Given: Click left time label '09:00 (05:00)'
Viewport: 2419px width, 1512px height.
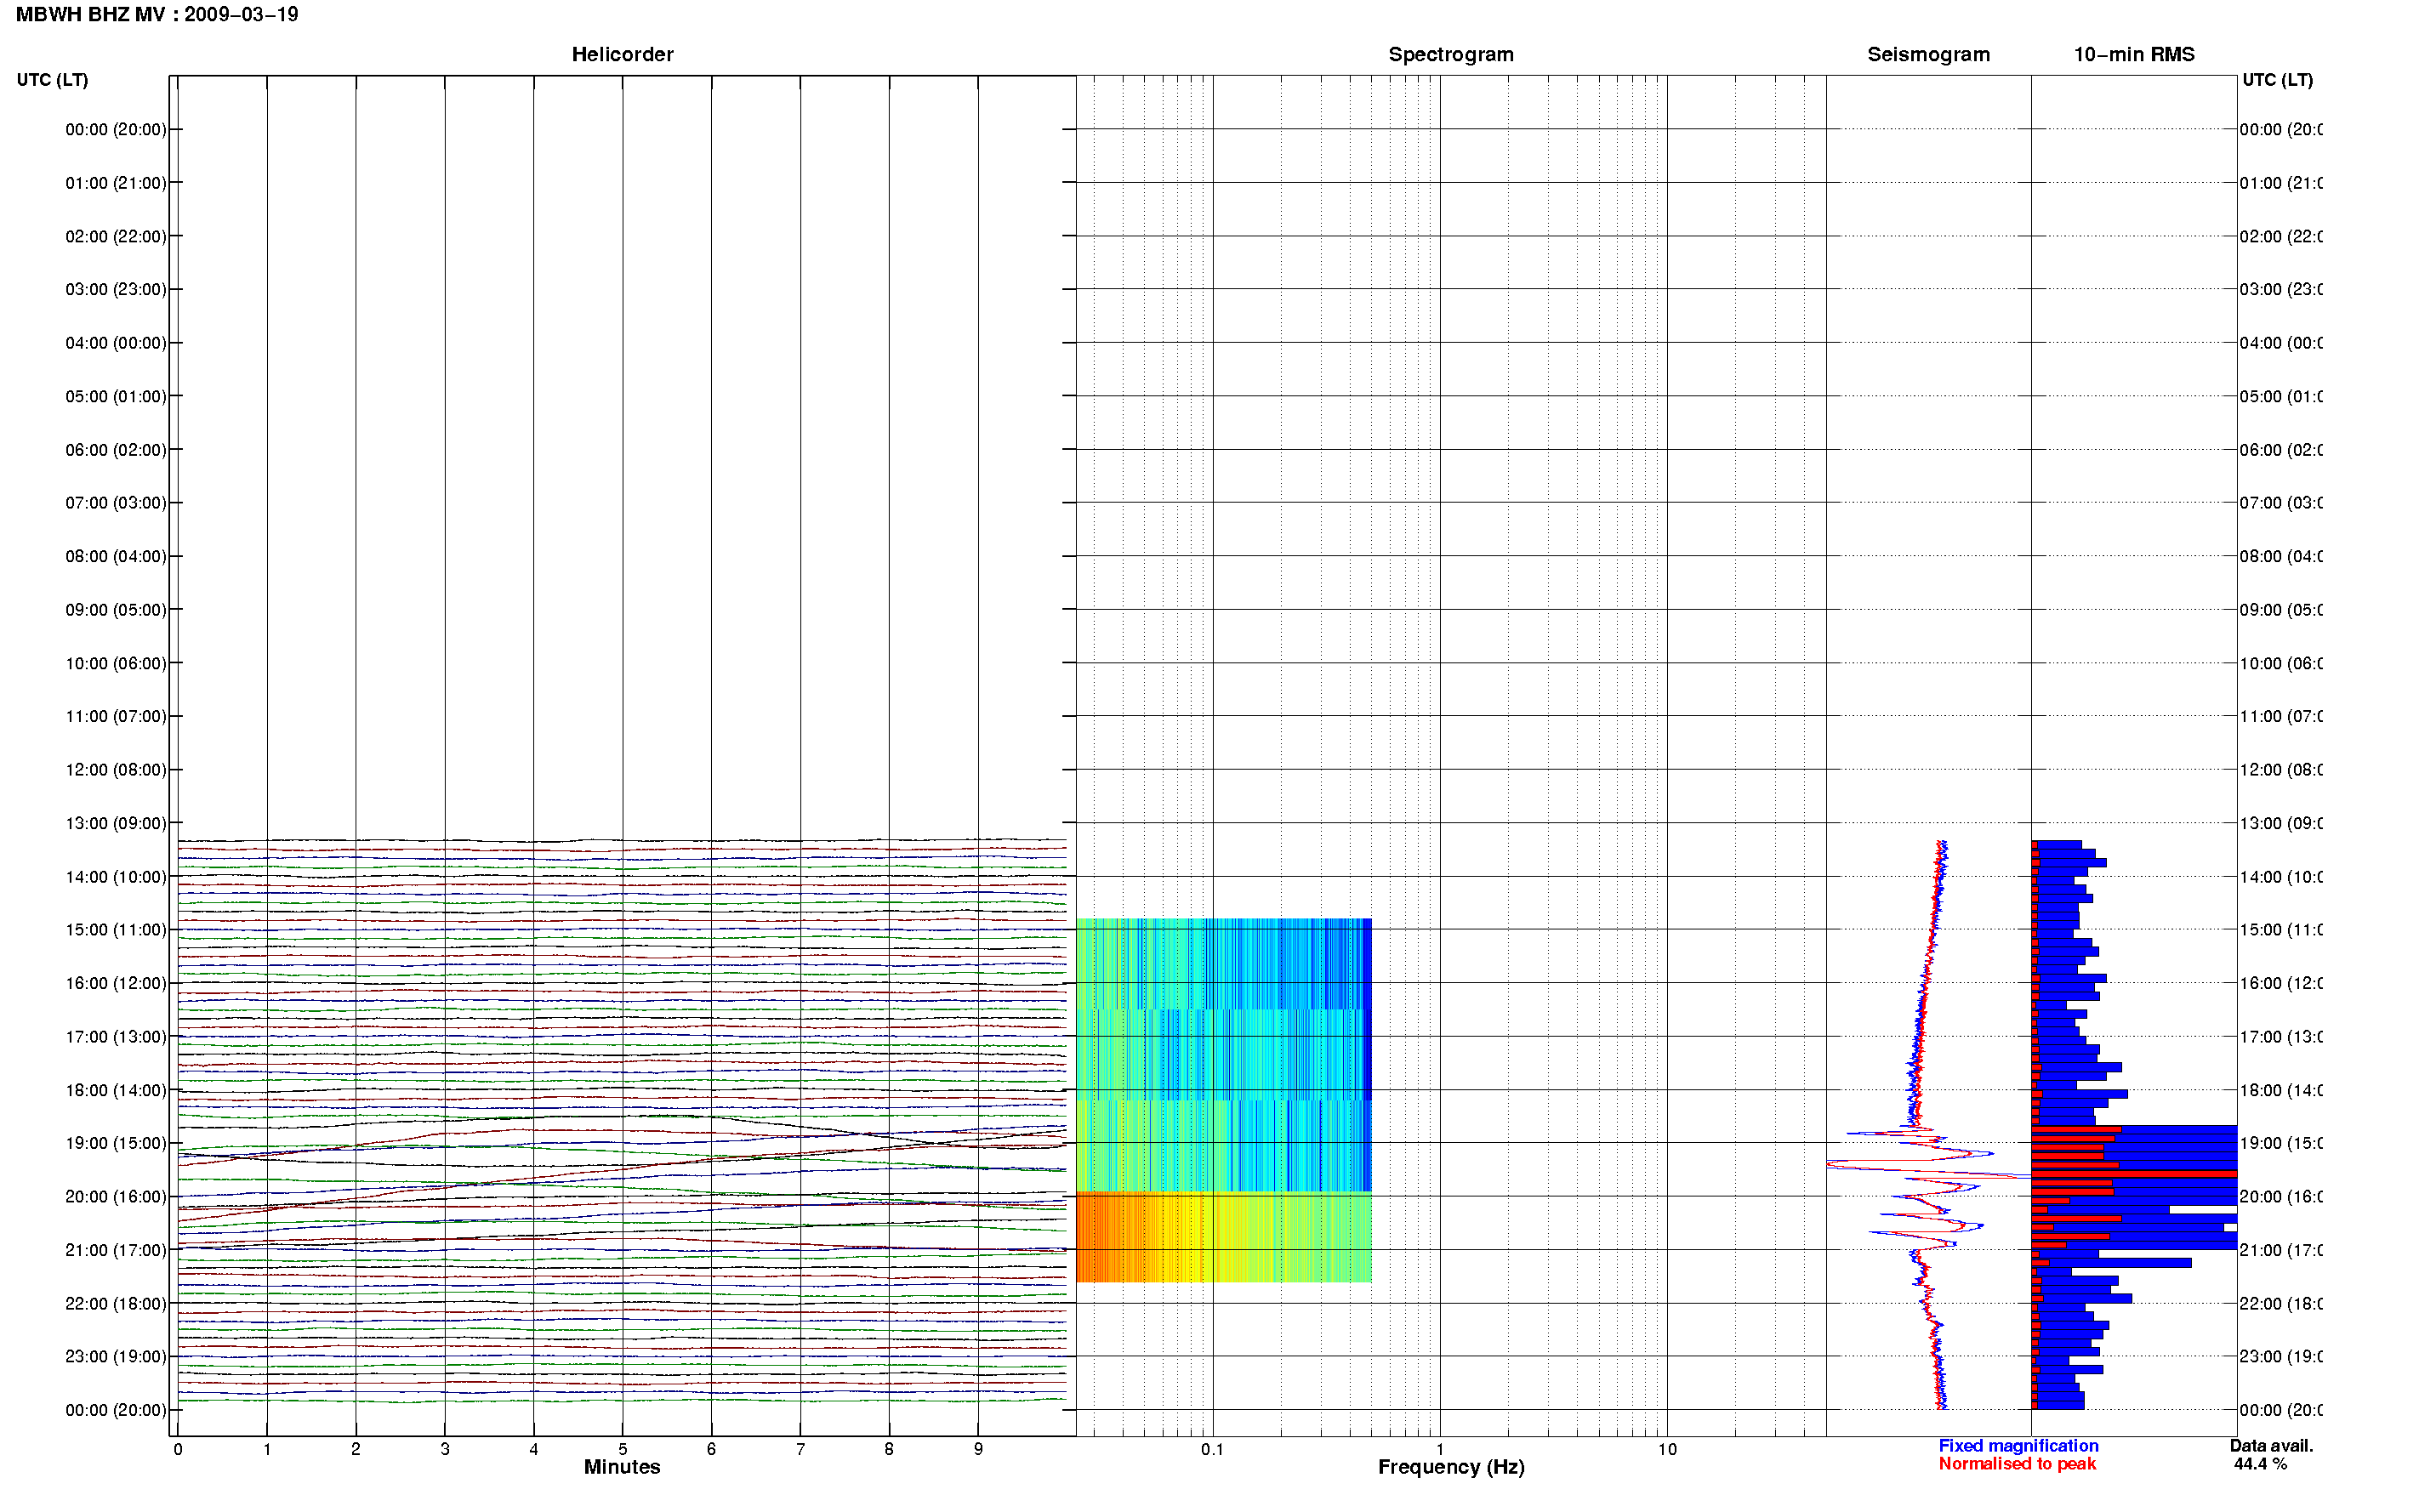Looking at the screenshot, I should [x=116, y=610].
